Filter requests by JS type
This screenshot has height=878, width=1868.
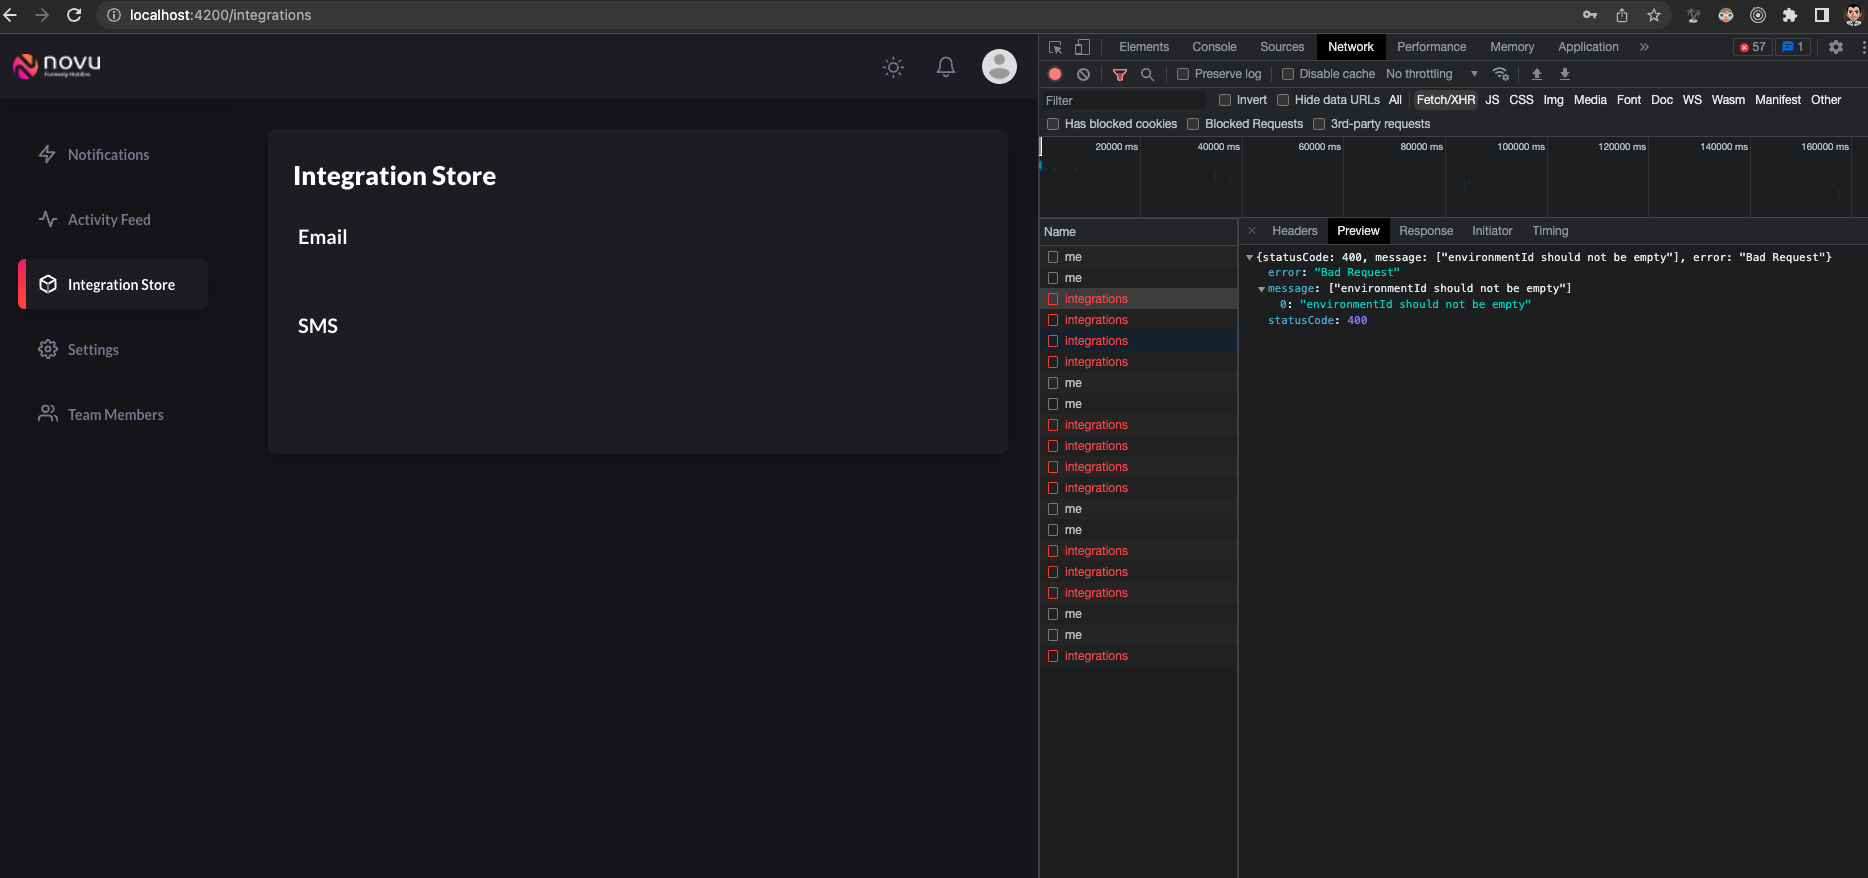pyautogui.click(x=1492, y=100)
